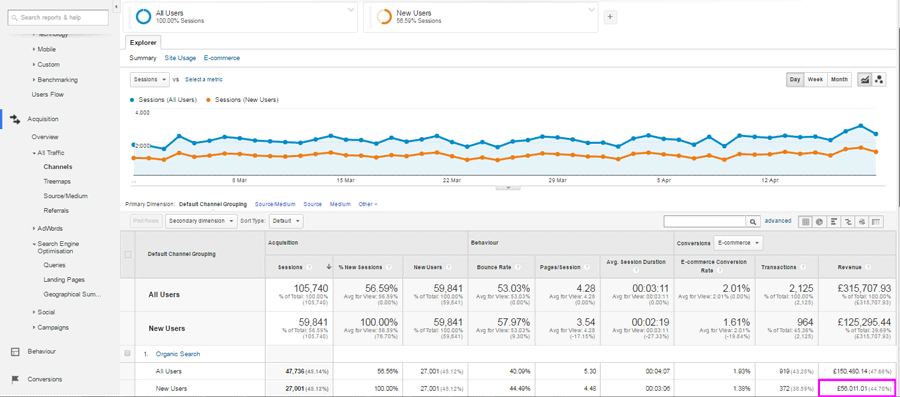The width and height of the screenshot is (900, 397).
Task: Click the table search magnifier icon
Action: click(752, 221)
